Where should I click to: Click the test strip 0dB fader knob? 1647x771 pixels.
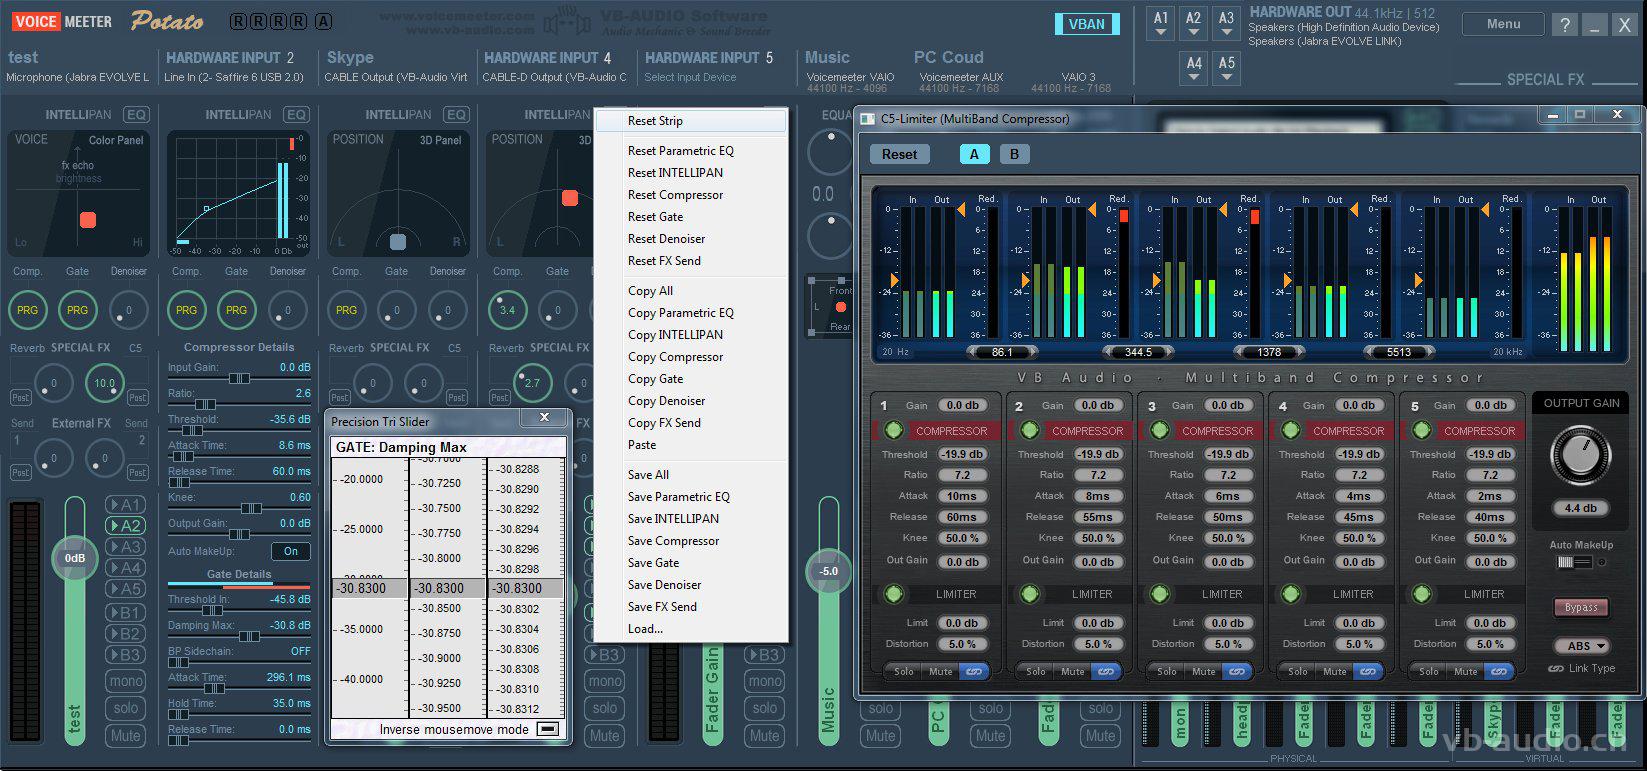pyautogui.click(x=75, y=558)
